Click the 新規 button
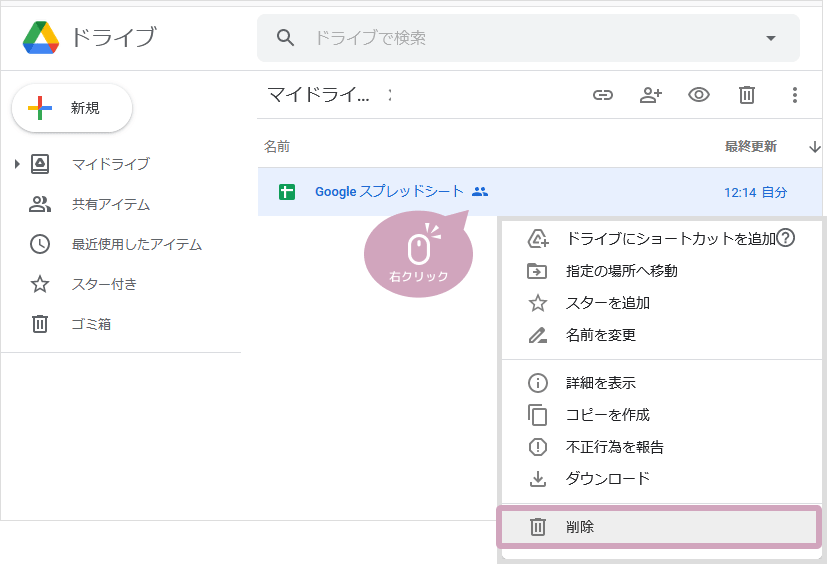Viewport: 827px width, 564px height. (72, 108)
